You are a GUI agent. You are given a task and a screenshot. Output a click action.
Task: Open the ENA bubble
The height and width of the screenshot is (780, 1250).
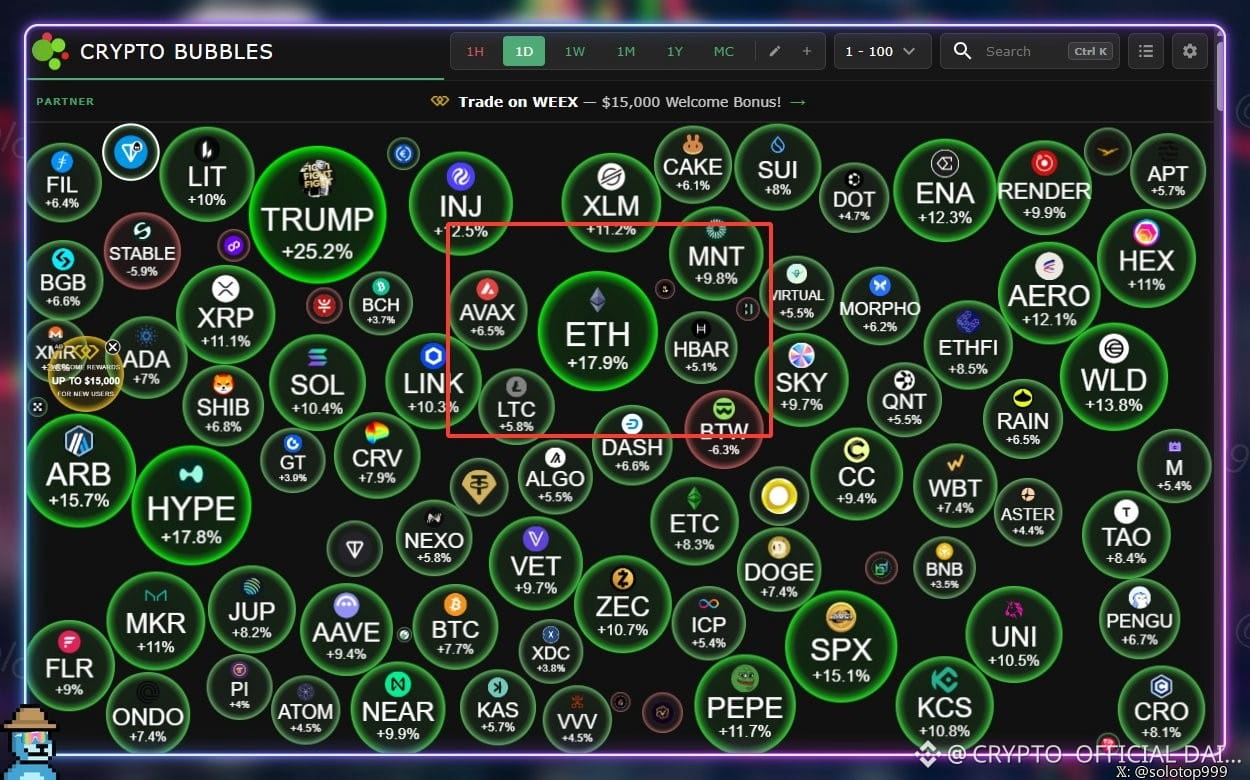point(945,190)
